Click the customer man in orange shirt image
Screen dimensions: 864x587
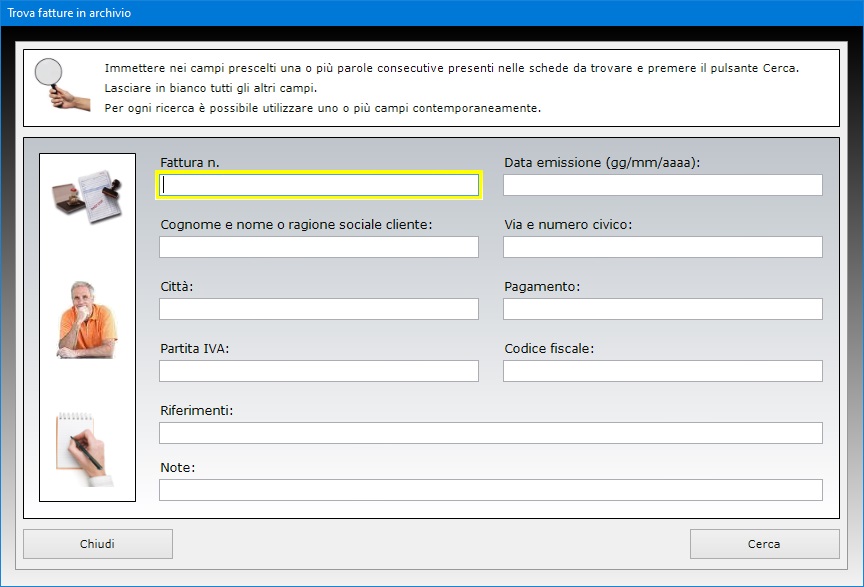tap(87, 320)
